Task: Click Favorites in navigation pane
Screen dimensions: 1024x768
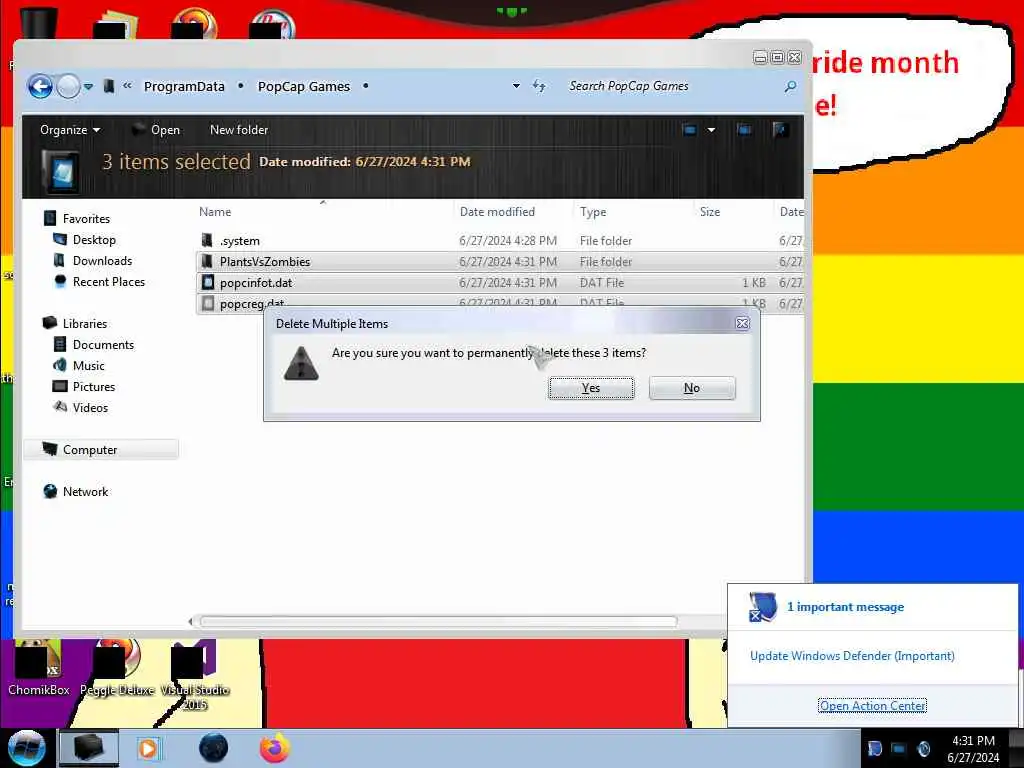Action: pyautogui.click(x=86, y=219)
